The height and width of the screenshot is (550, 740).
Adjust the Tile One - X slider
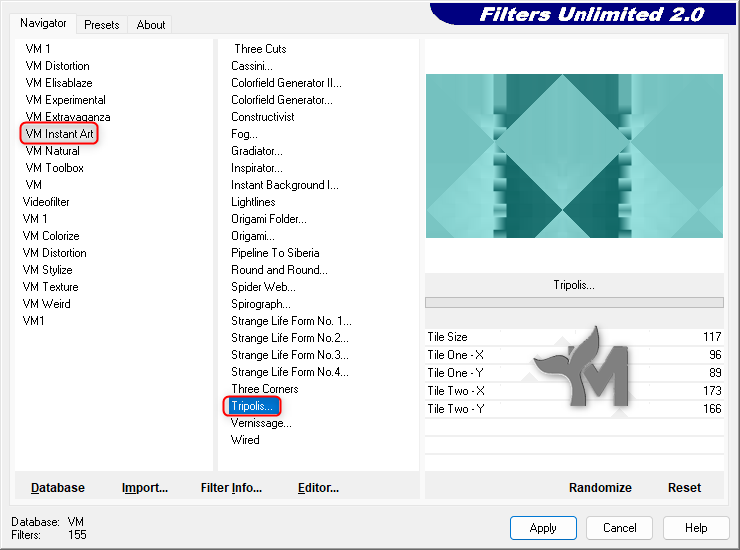[574, 355]
